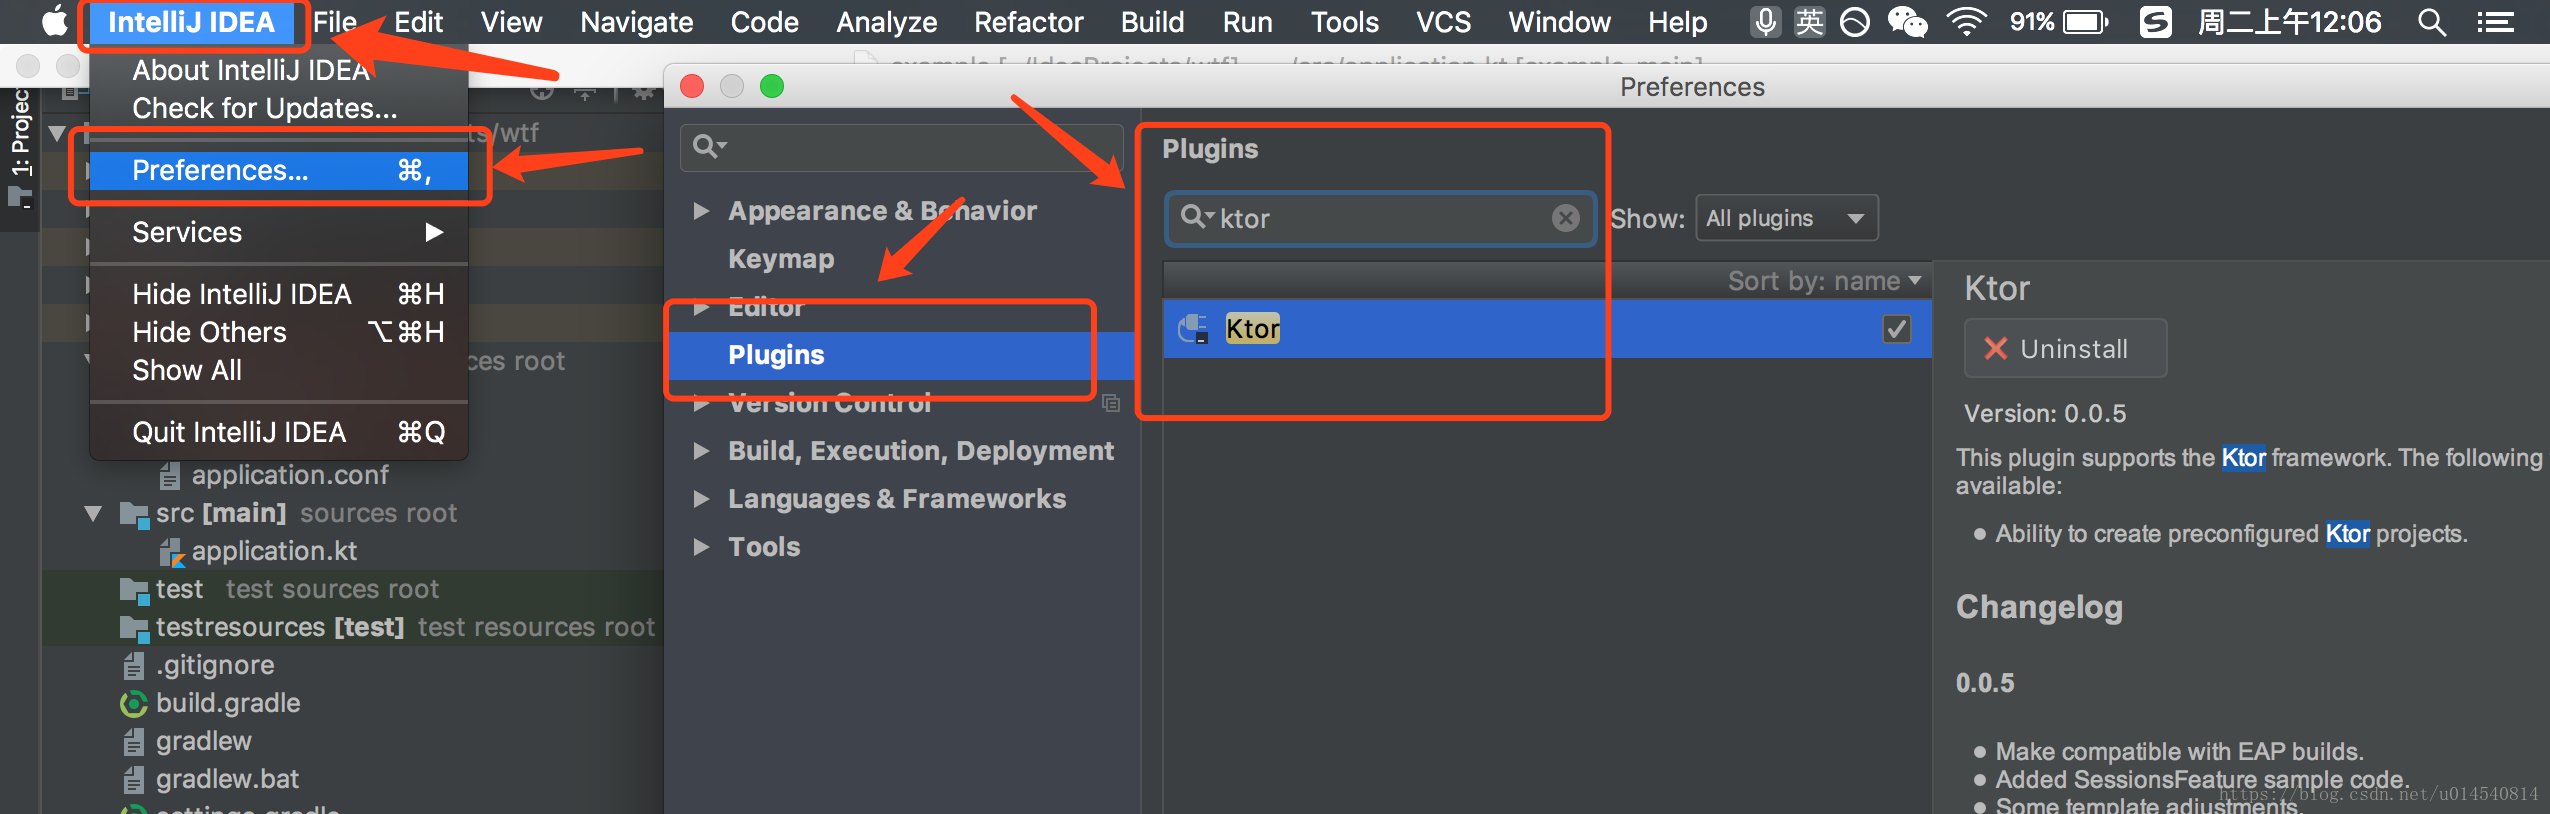Choose Check for Updates… menu item
2550x814 pixels.
(279, 108)
